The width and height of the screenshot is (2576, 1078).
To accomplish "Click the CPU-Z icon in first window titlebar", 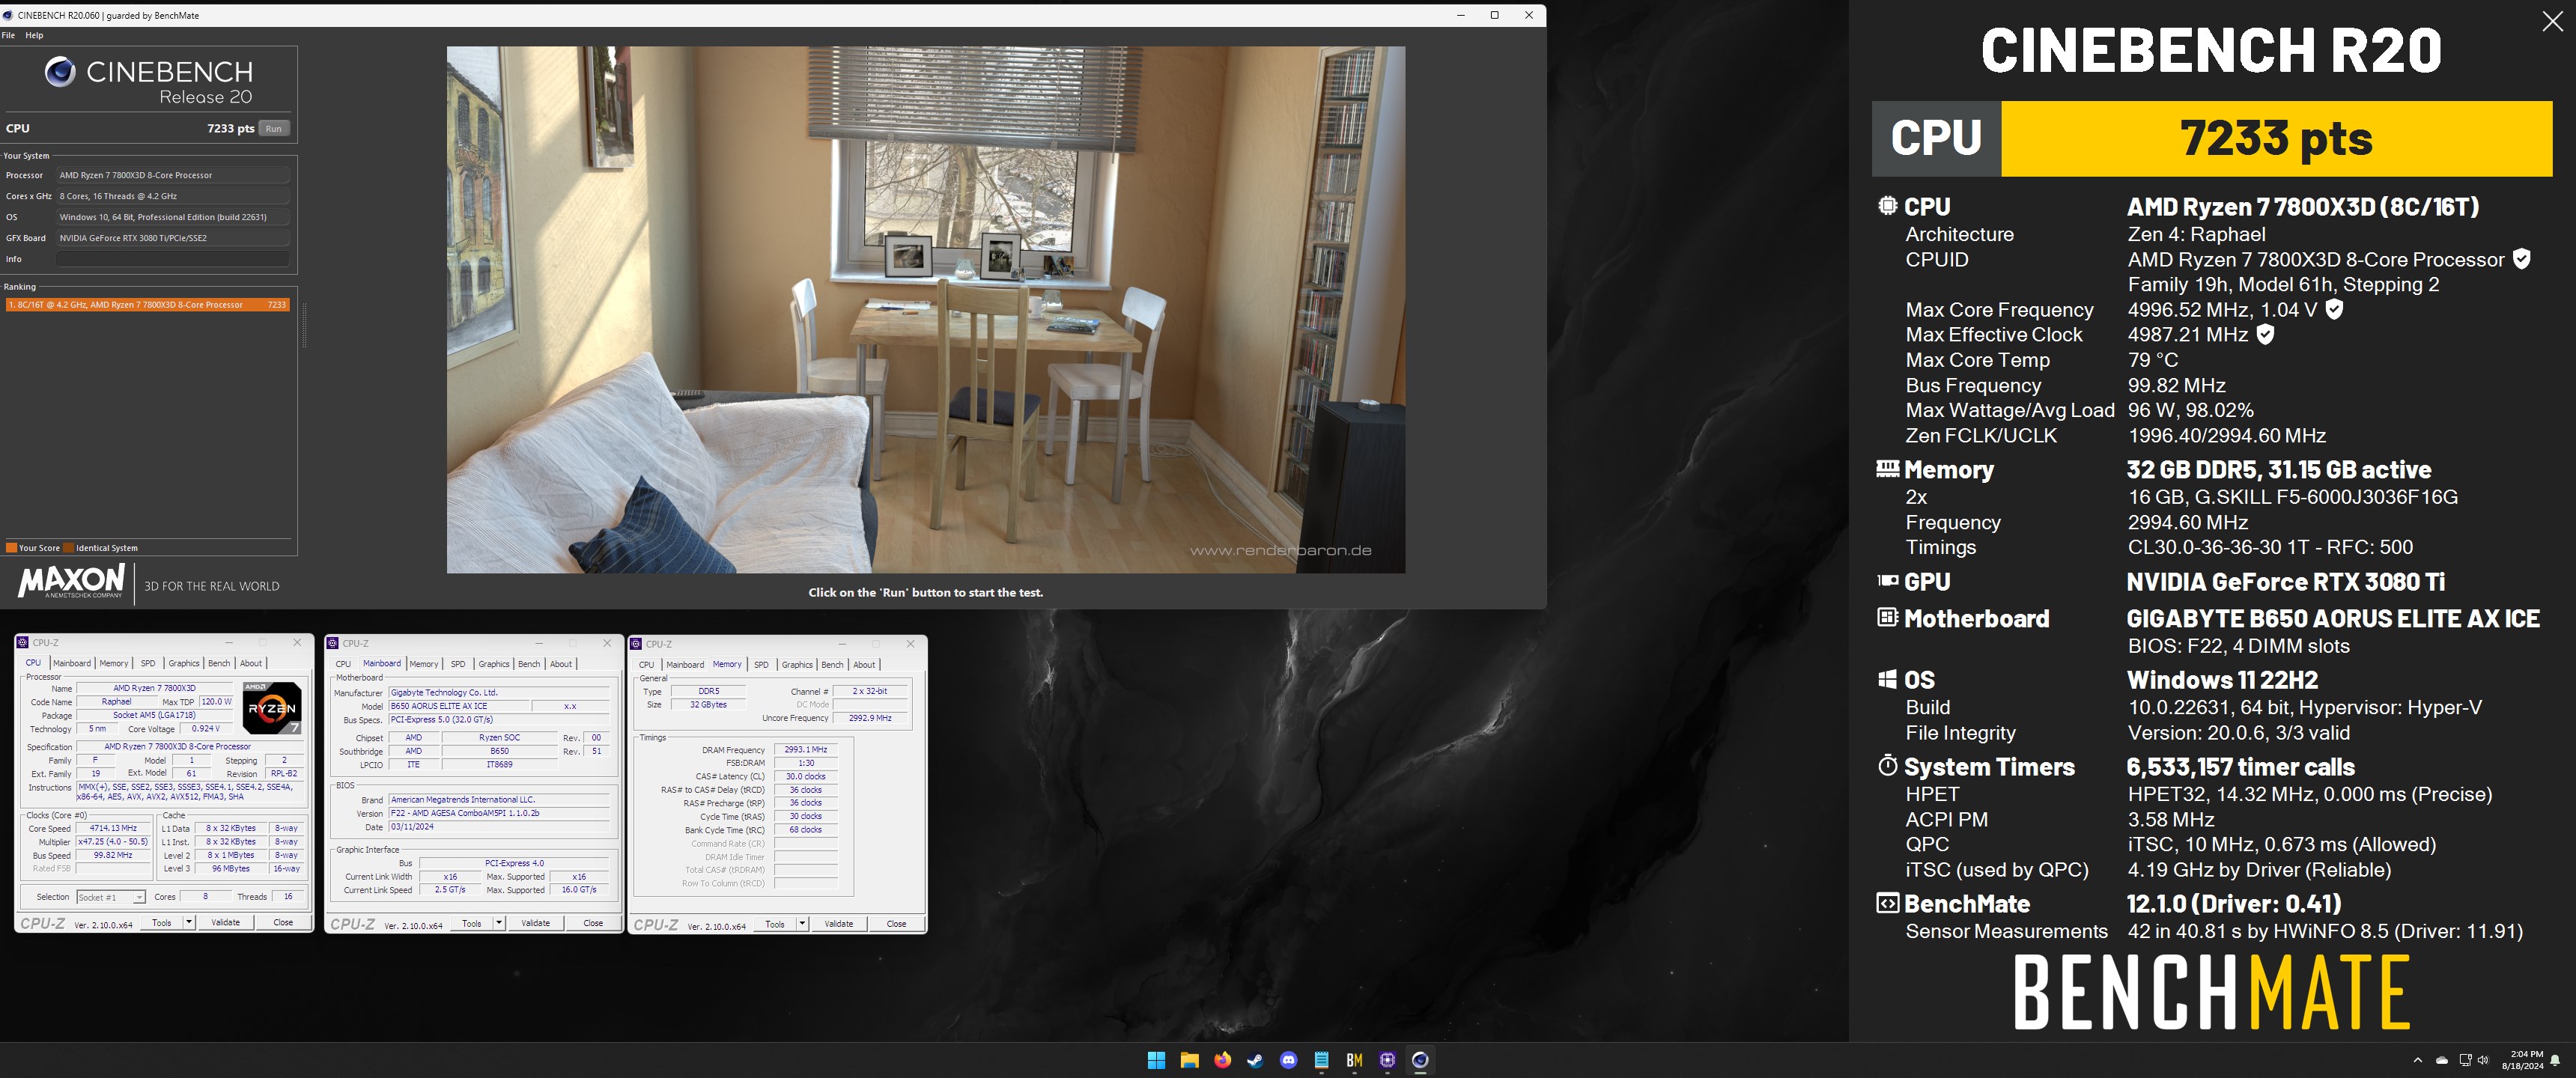I will pos(23,642).
